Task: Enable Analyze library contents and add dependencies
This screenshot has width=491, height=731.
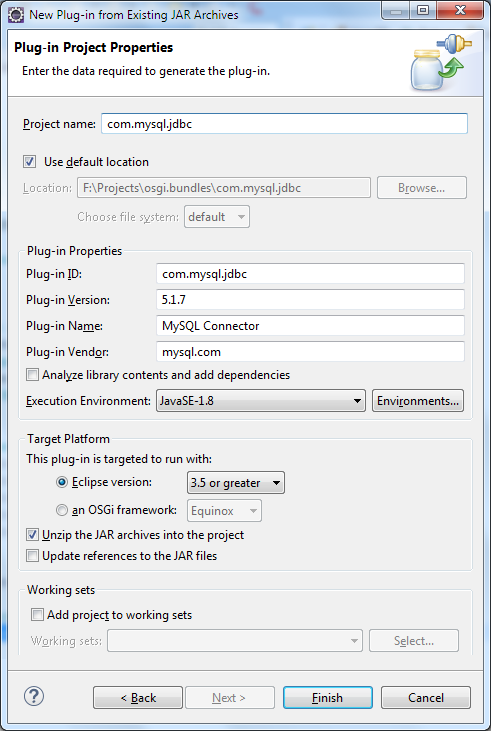Action: pos(32,375)
